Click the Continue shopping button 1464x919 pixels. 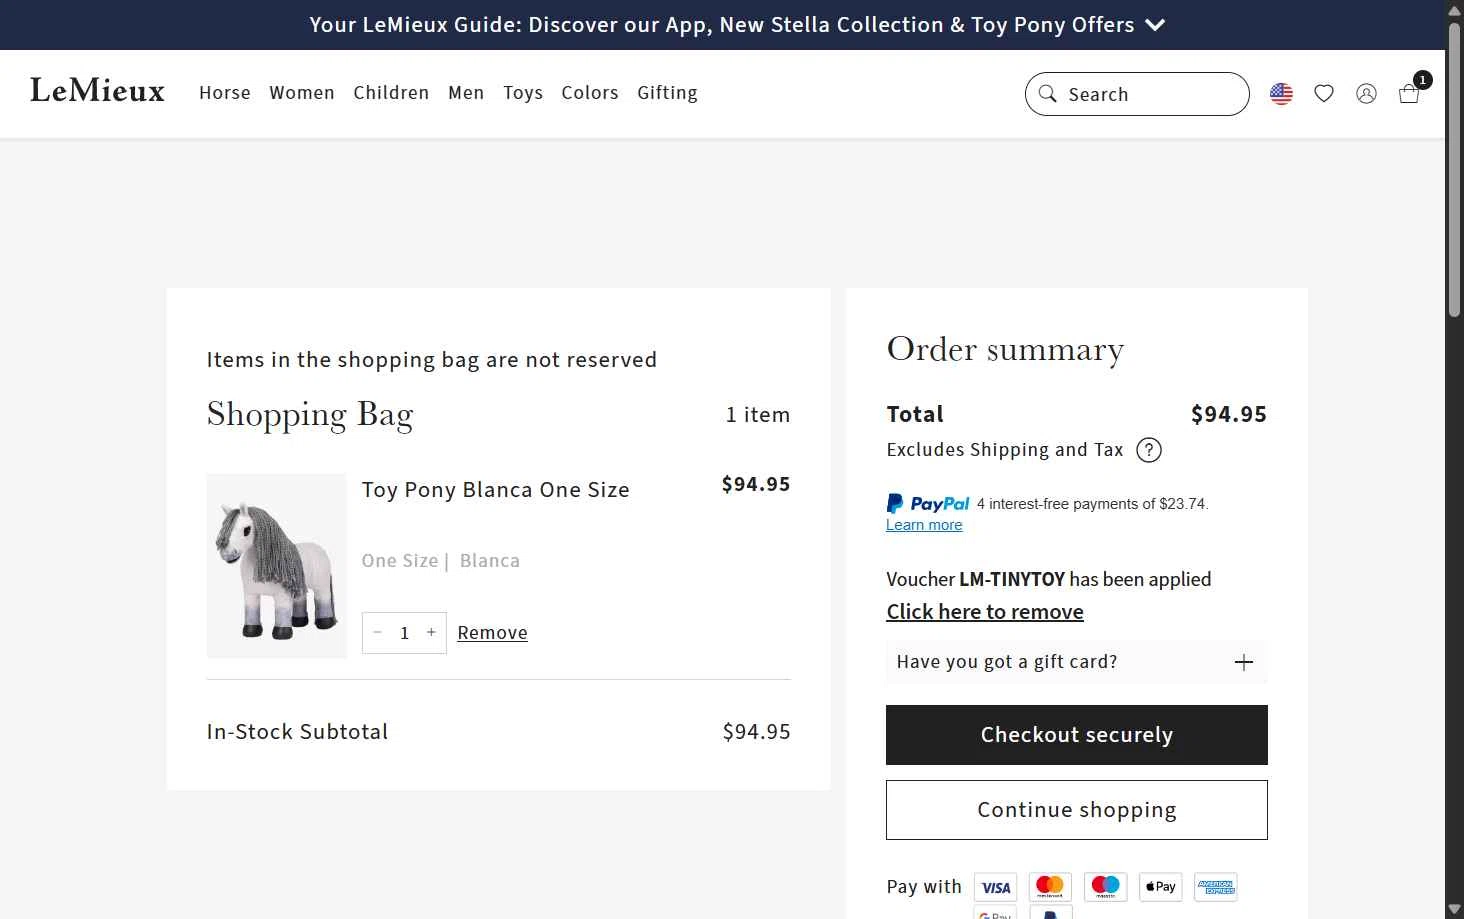click(1077, 810)
